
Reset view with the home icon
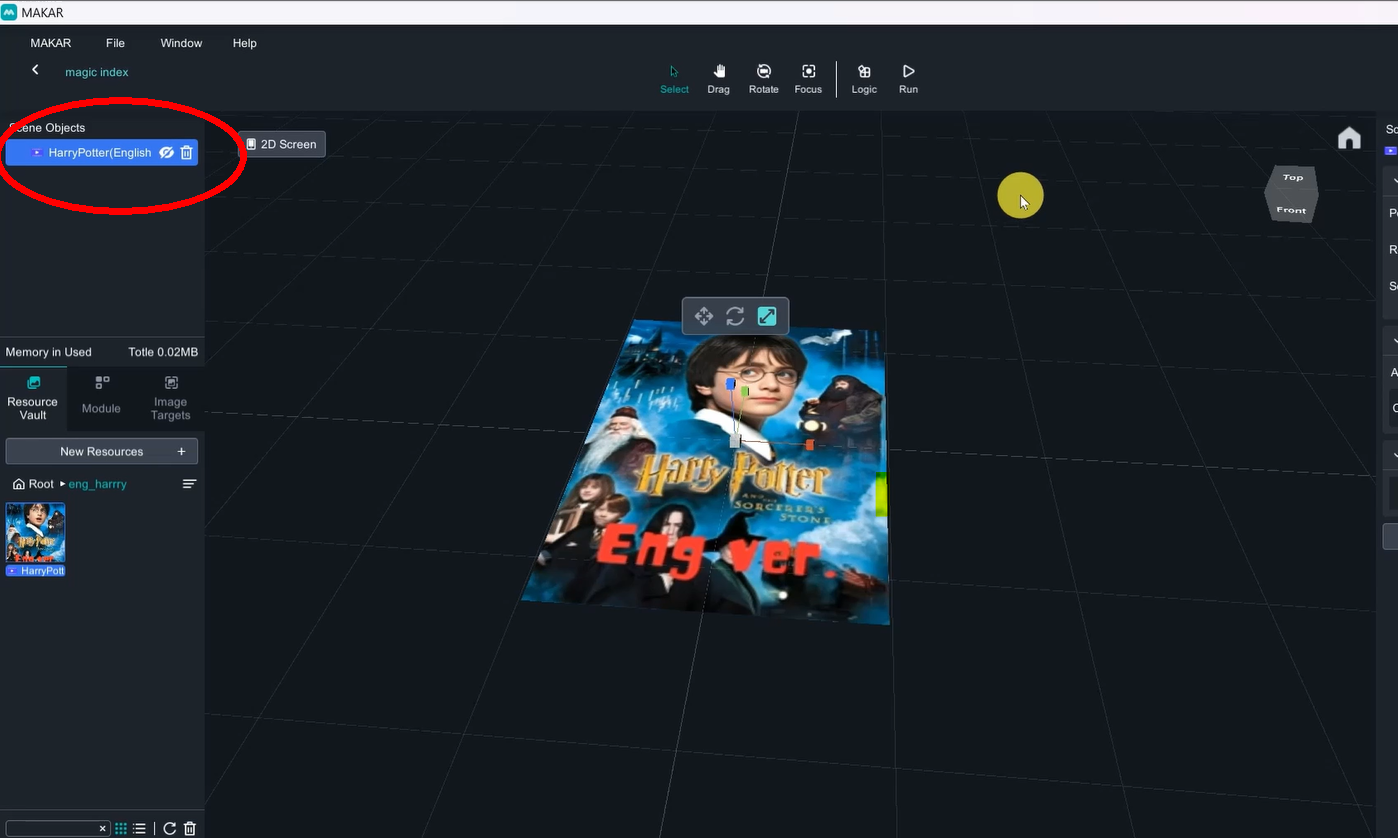[x=1349, y=139]
